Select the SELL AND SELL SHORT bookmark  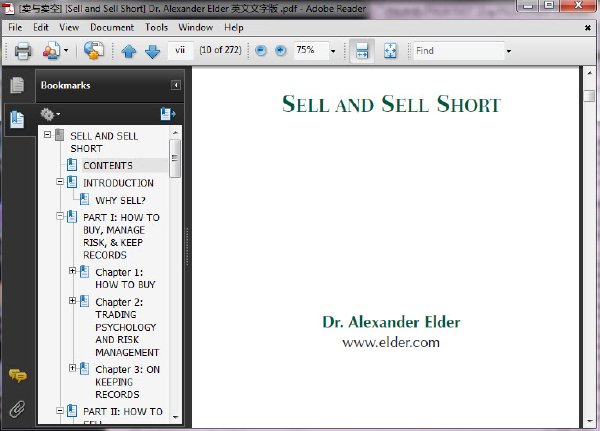point(104,142)
